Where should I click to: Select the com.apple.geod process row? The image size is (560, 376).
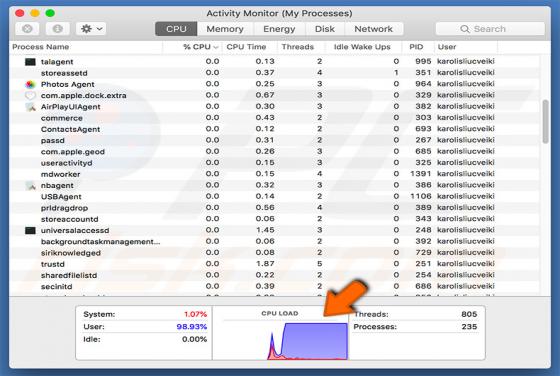coord(274,151)
